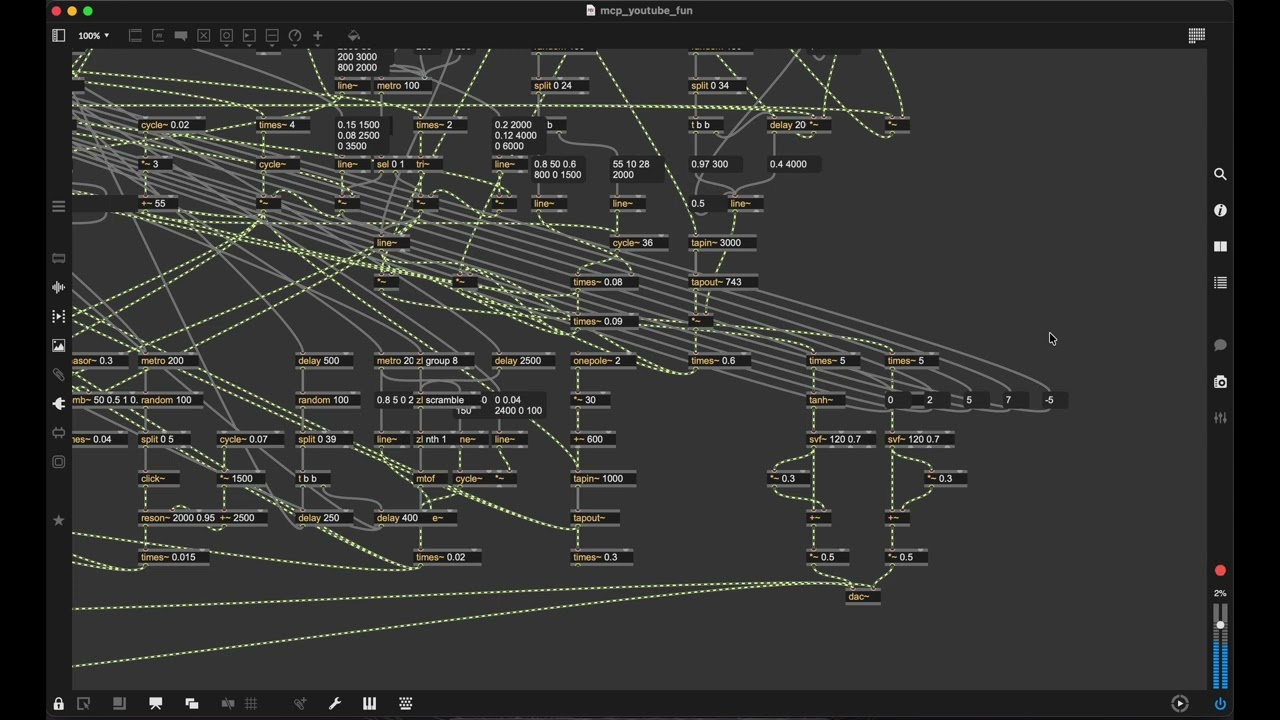Click the circular play icon at bottom right
Screen dimensions: 1280x720
(x=1180, y=704)
